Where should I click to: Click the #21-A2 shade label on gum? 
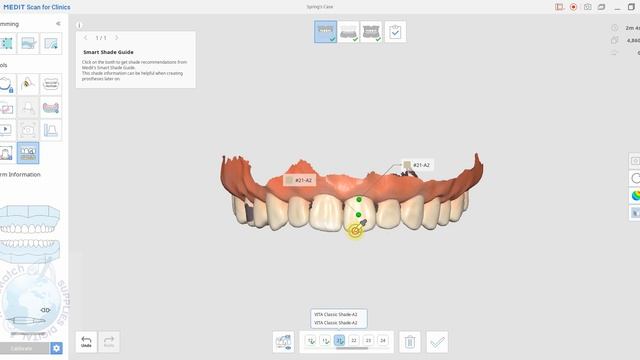point(299,180)
